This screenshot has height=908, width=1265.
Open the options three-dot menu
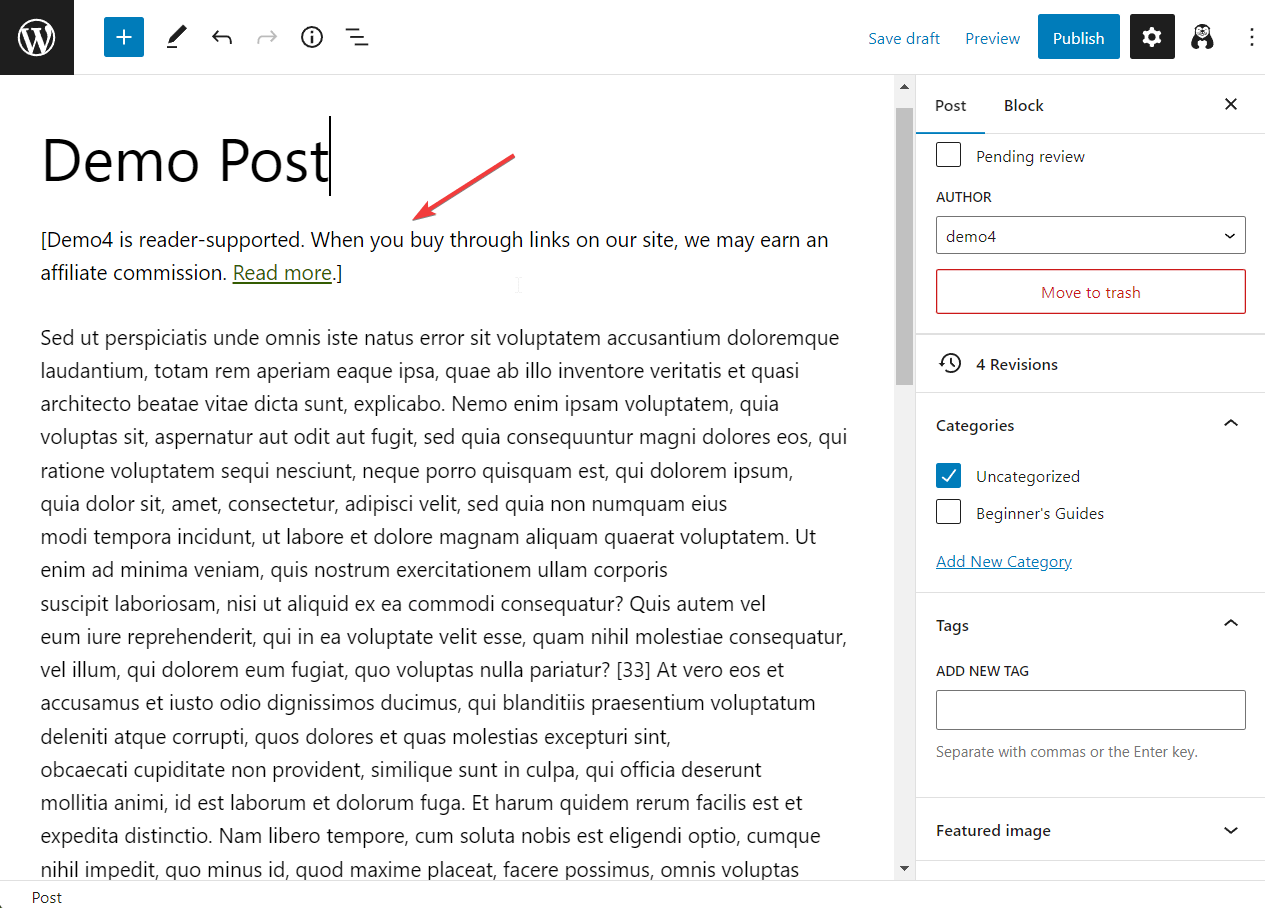(x=1251, y=38)
